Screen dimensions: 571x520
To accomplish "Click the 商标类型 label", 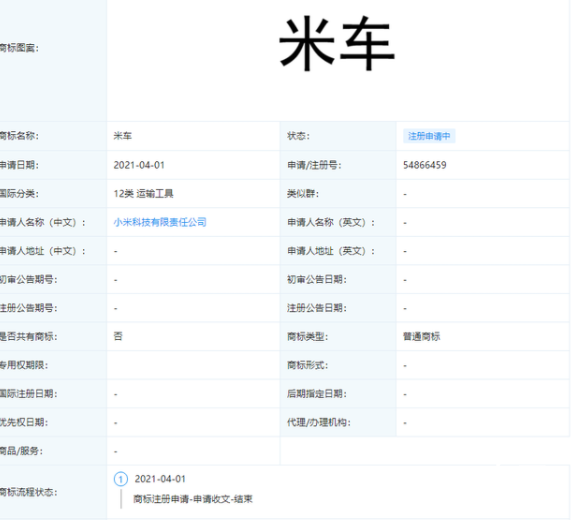I will click(x=308, y=336).
